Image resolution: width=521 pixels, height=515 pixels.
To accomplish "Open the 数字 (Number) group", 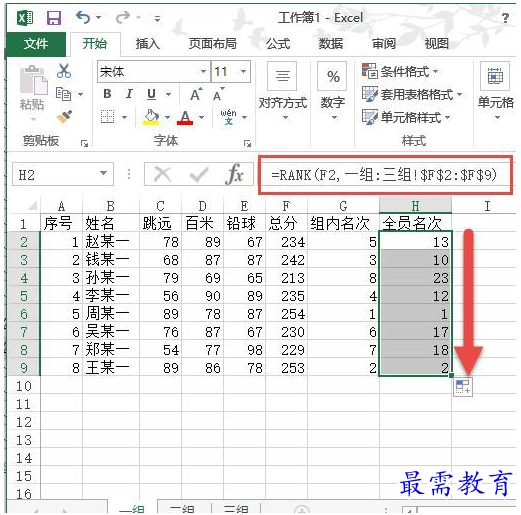I will [x=332, y=91].
